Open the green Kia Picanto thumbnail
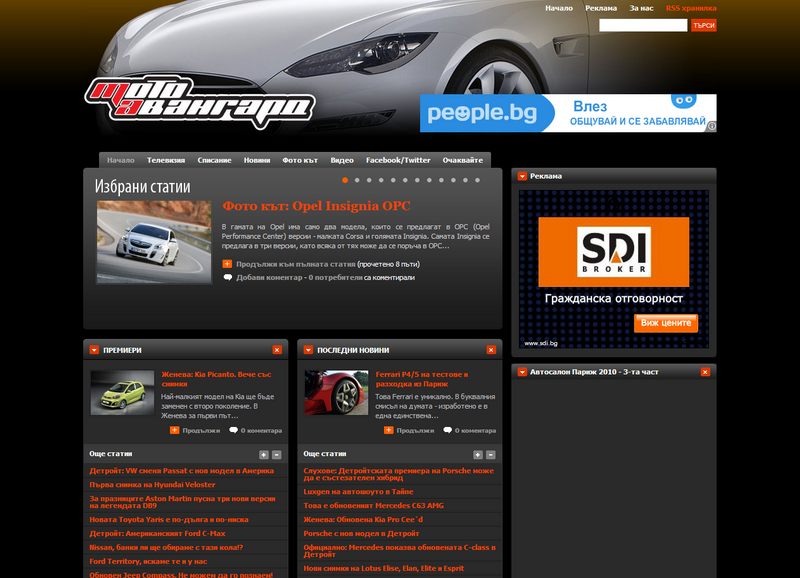The height and width of the screenshot is (578, 800). 122,393
